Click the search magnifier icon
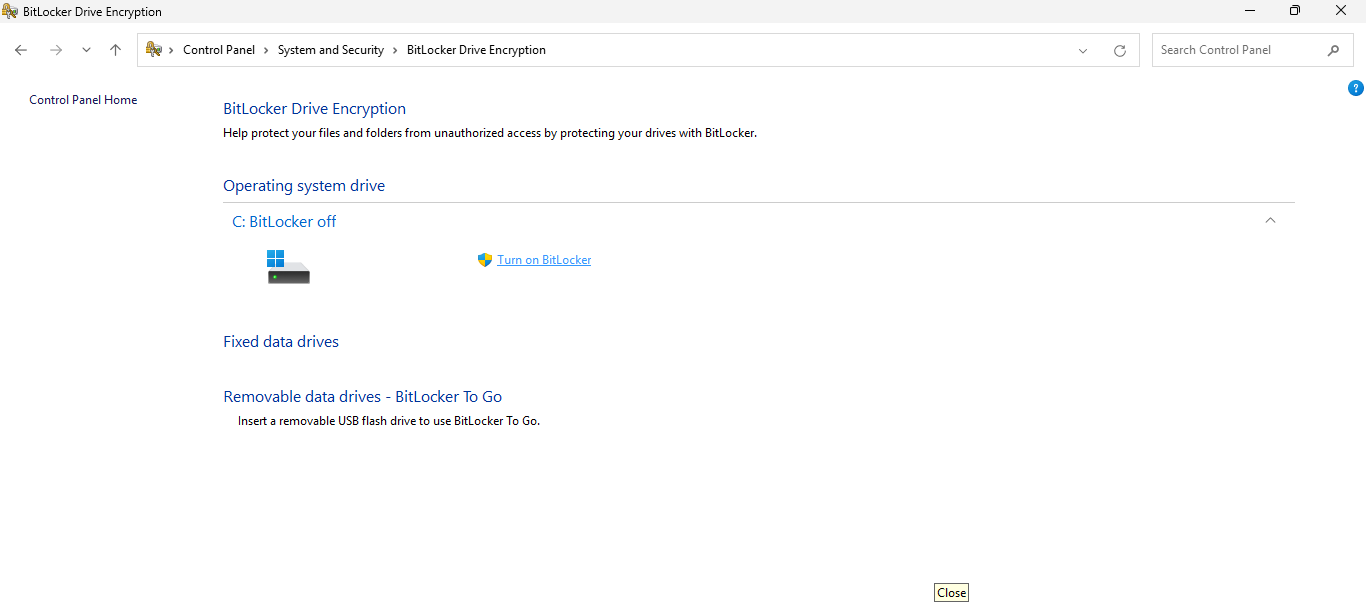This screenshot has width=1366, height=606. 1333,50
